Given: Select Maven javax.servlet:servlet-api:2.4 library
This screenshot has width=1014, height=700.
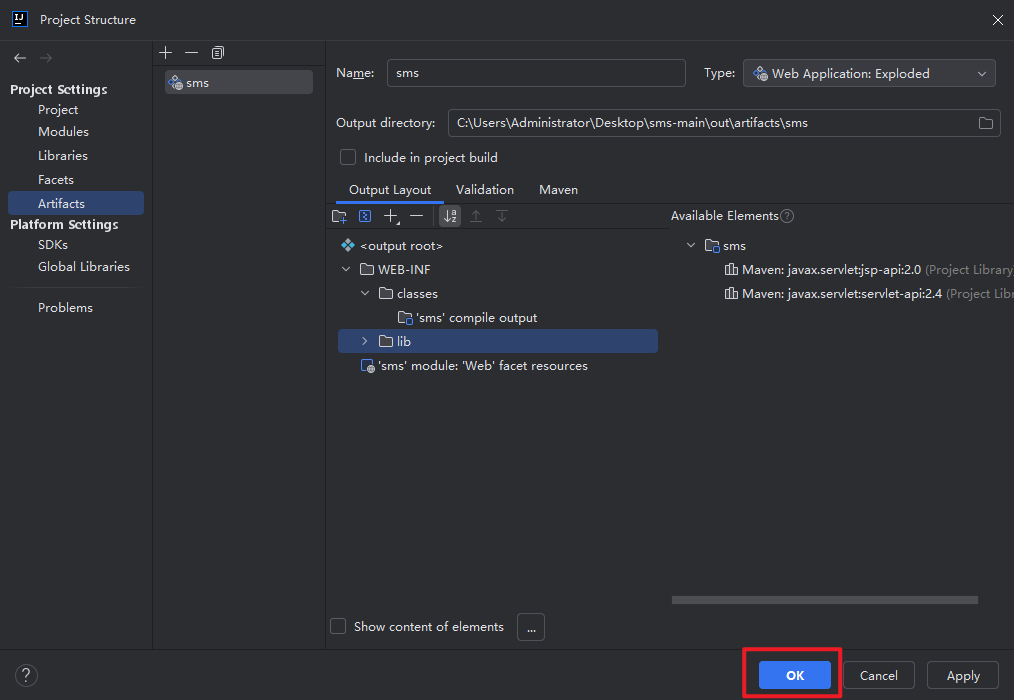Looking at the screenshot, I should [x=868, y=294].
